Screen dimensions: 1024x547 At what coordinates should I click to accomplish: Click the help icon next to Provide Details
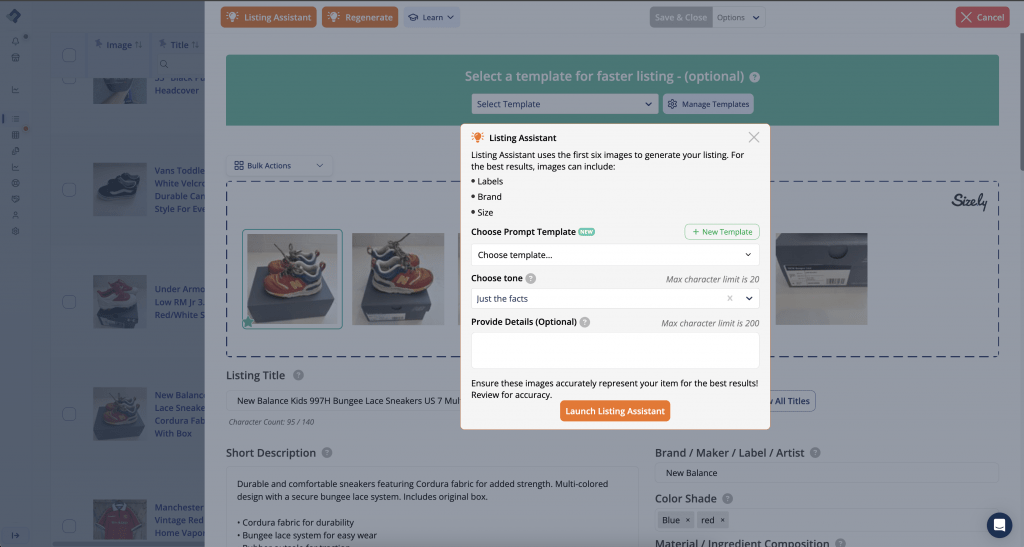585,323
